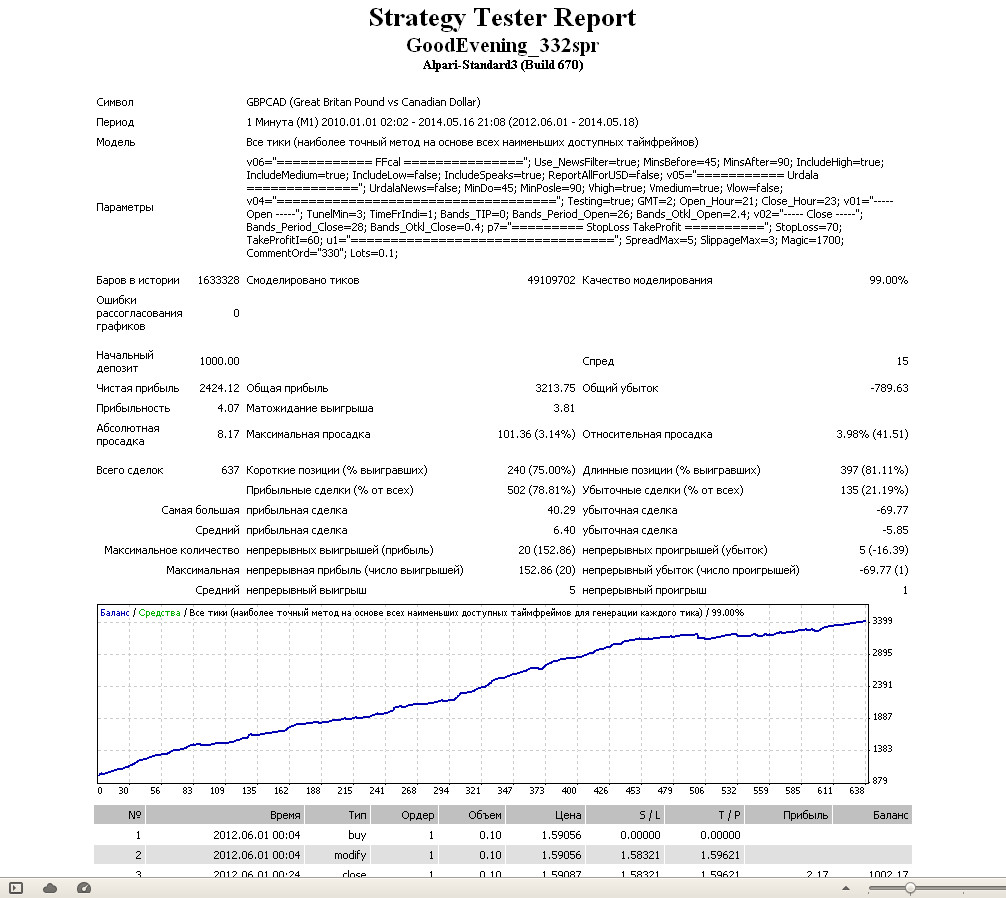
Task: Click the expected payoff value '3.81'
Action: click(564, 408)
